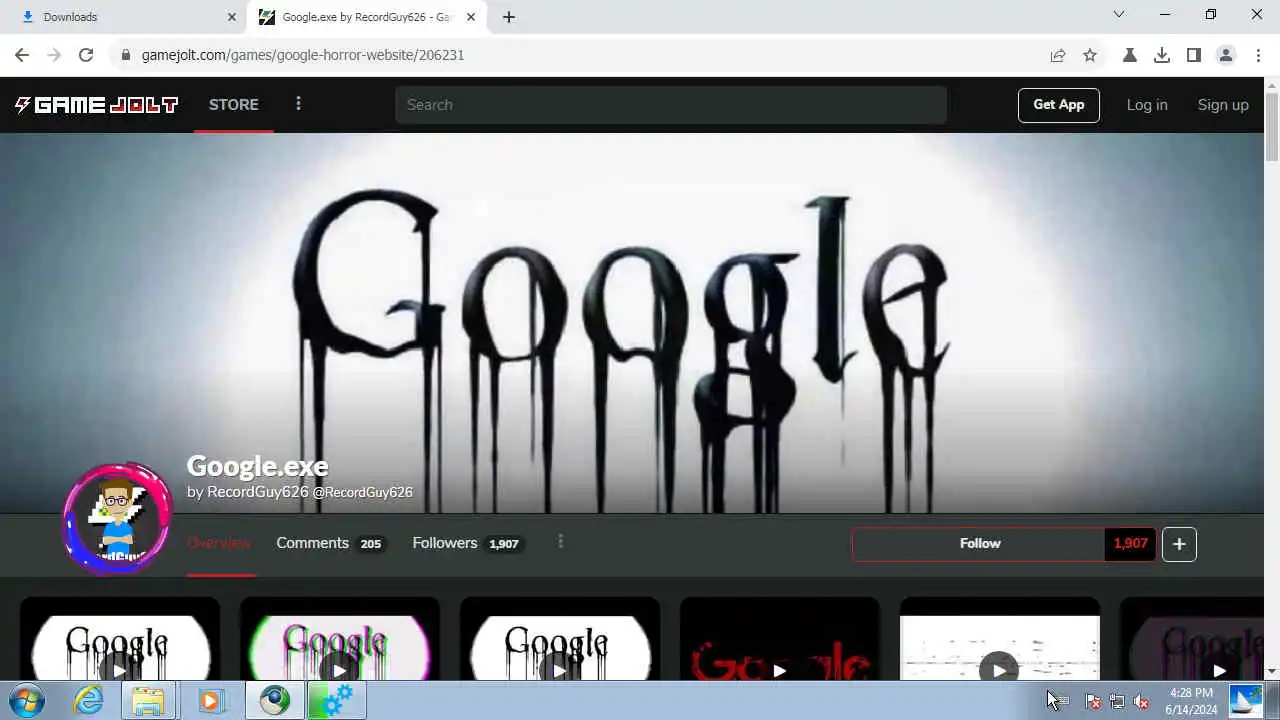Open the Comments tab
The height and width of the screenshot is (720, 1280).
point(329,543)
